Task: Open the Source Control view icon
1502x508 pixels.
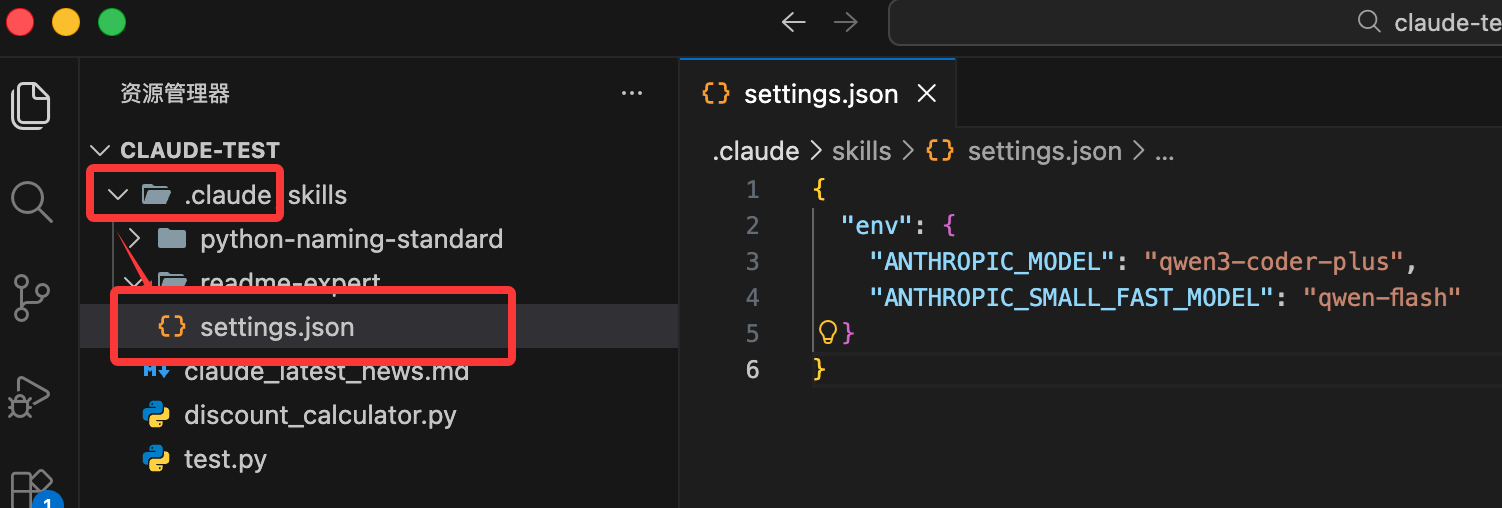Action: pos(31,298)
